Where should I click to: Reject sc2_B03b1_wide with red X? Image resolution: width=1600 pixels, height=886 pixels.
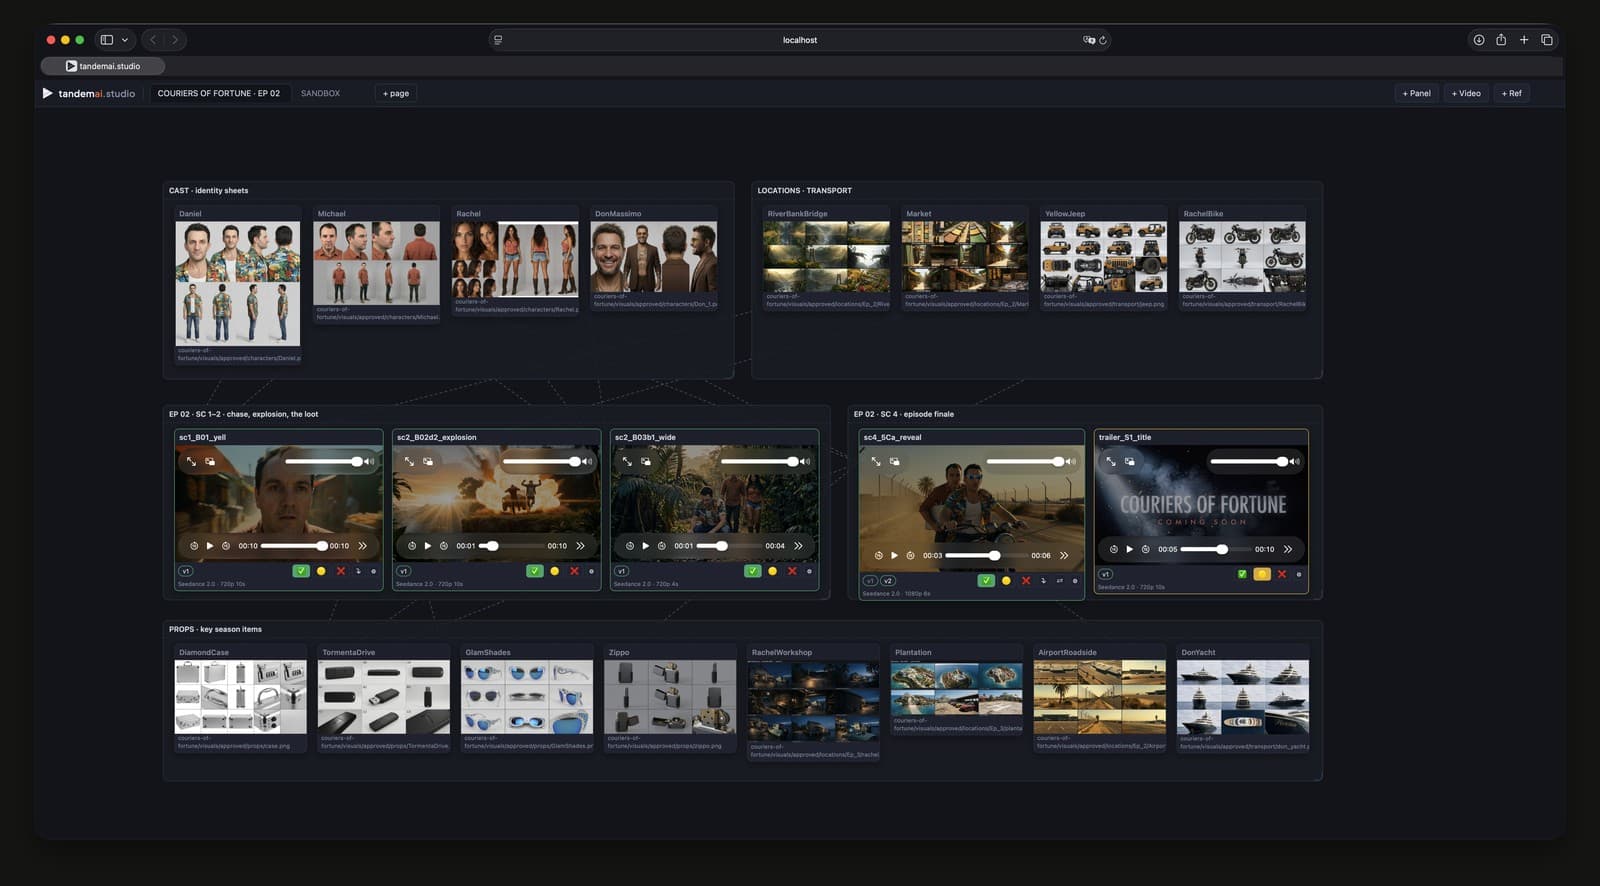click(792, 571)
